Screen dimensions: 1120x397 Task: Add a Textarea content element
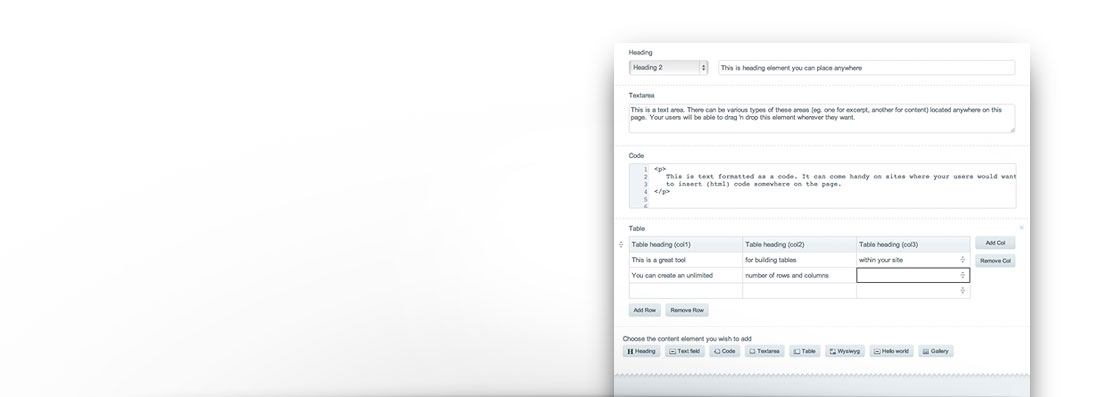coord(764,351)
